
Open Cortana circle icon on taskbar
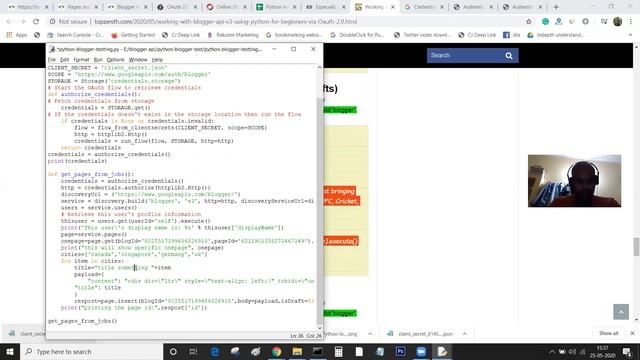tap(173, 351)
